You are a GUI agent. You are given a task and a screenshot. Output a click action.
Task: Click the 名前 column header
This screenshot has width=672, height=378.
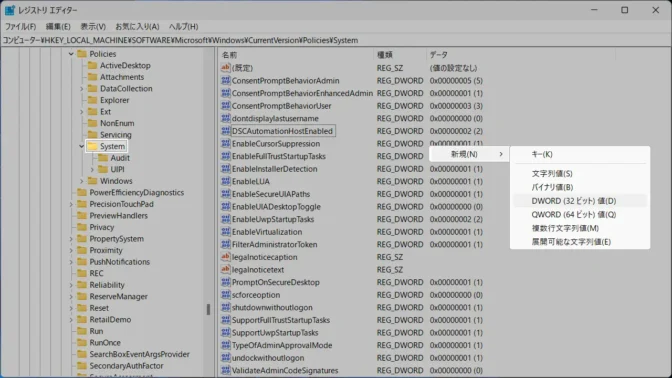pos(296,55)
